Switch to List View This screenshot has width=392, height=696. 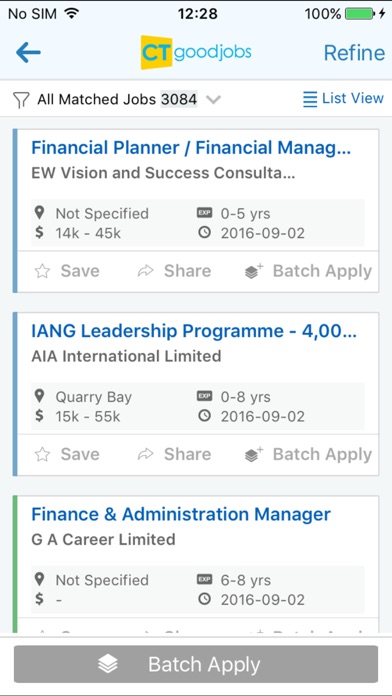pyautogui.click(x=343, y=99)
